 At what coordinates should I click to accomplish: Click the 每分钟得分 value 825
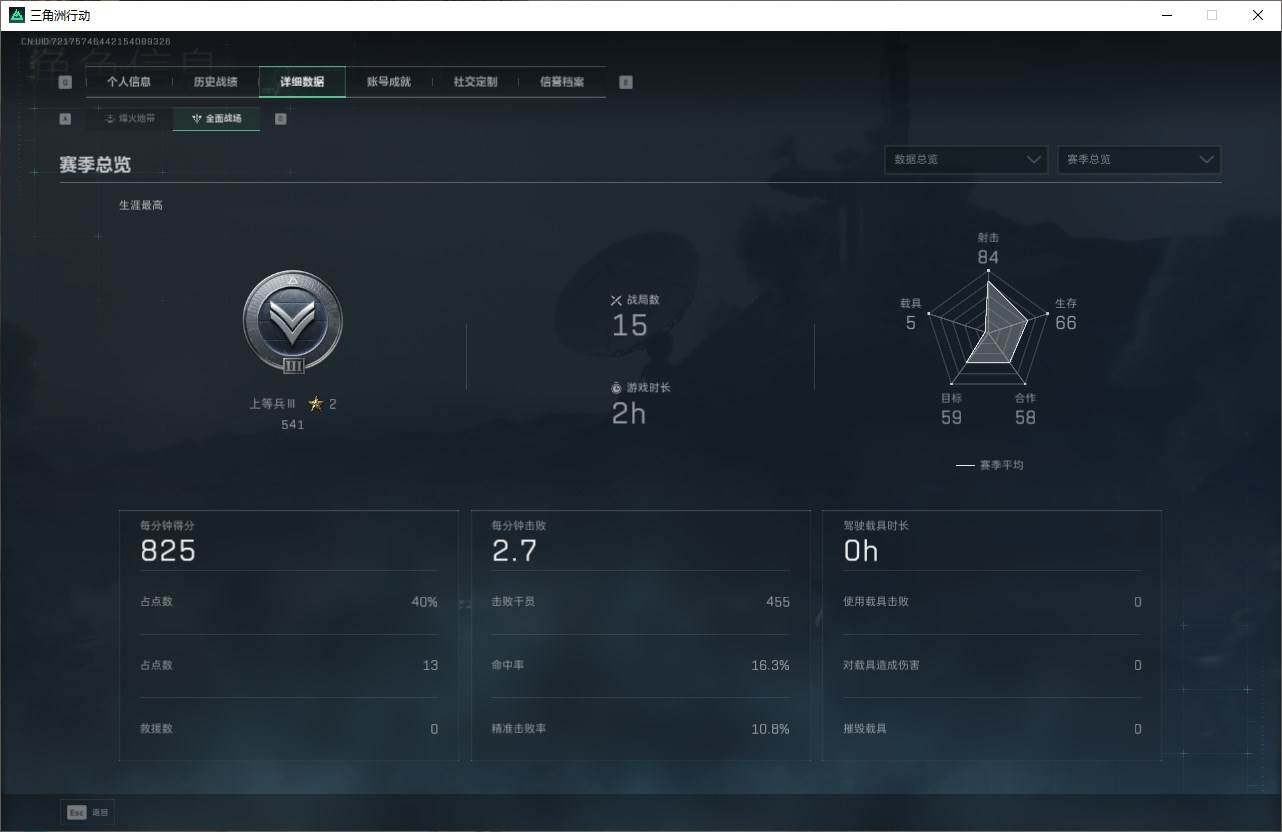(168, 551)
